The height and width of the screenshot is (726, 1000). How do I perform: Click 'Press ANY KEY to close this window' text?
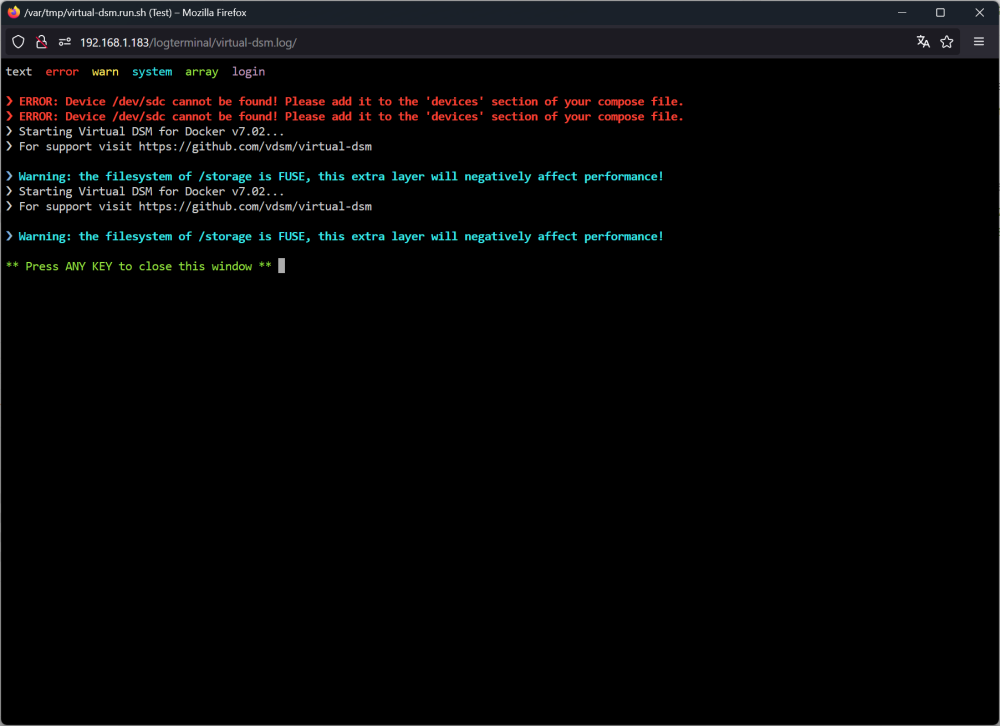(138, 267)
